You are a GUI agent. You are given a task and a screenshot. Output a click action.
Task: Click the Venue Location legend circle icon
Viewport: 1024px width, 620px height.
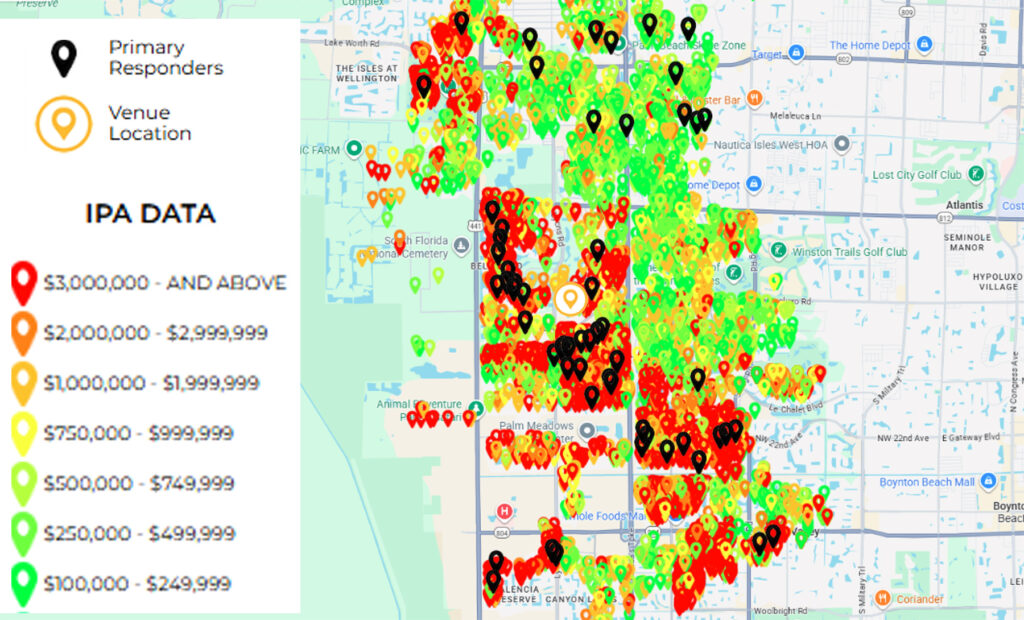64,123
